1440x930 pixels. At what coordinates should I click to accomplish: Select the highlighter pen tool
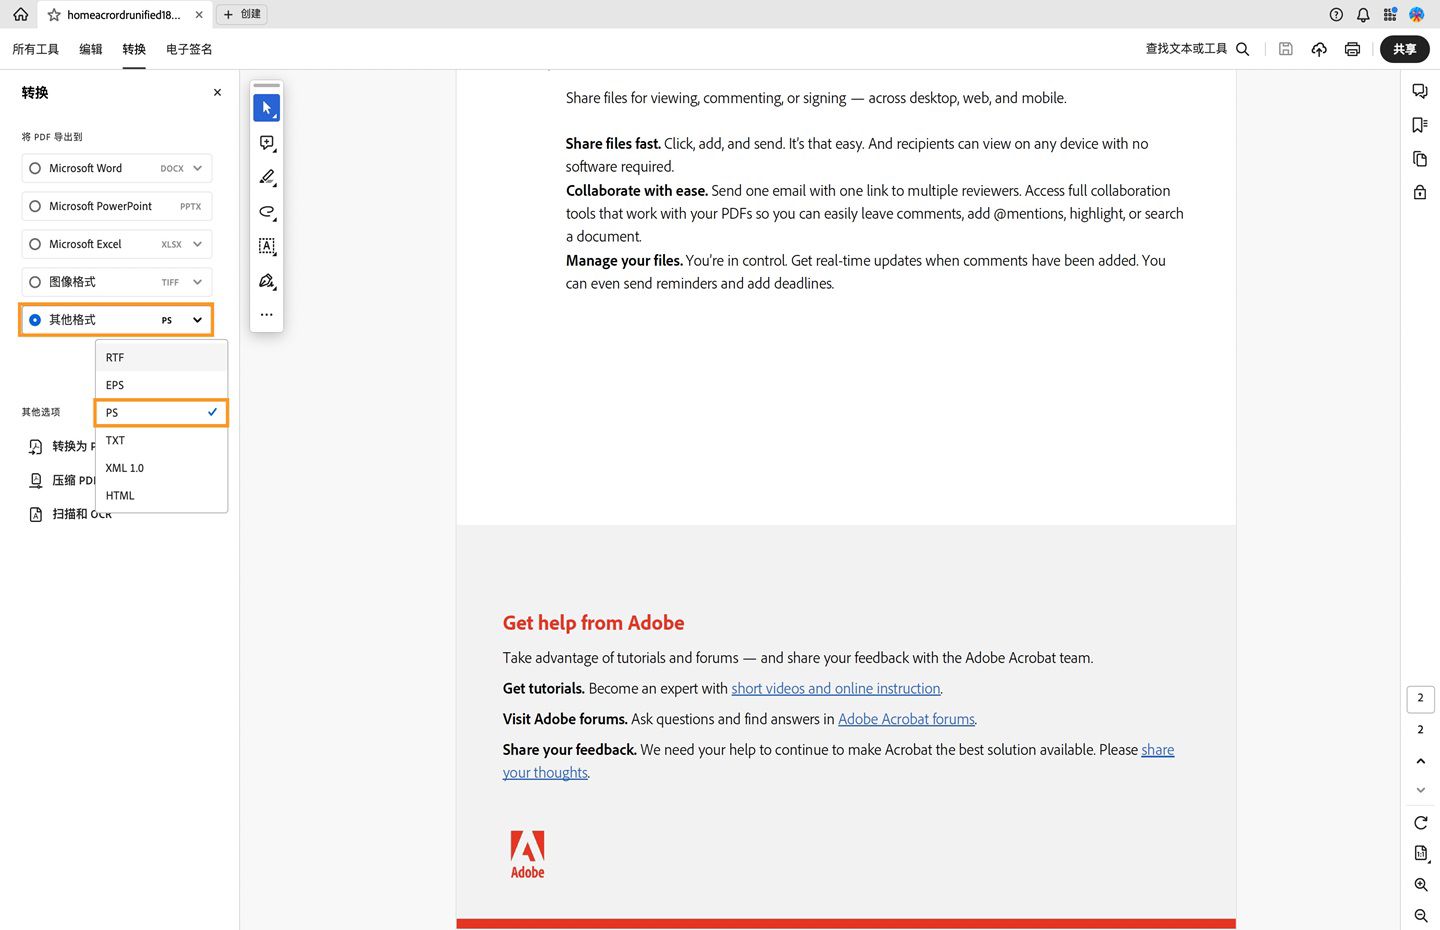[266, 177]
